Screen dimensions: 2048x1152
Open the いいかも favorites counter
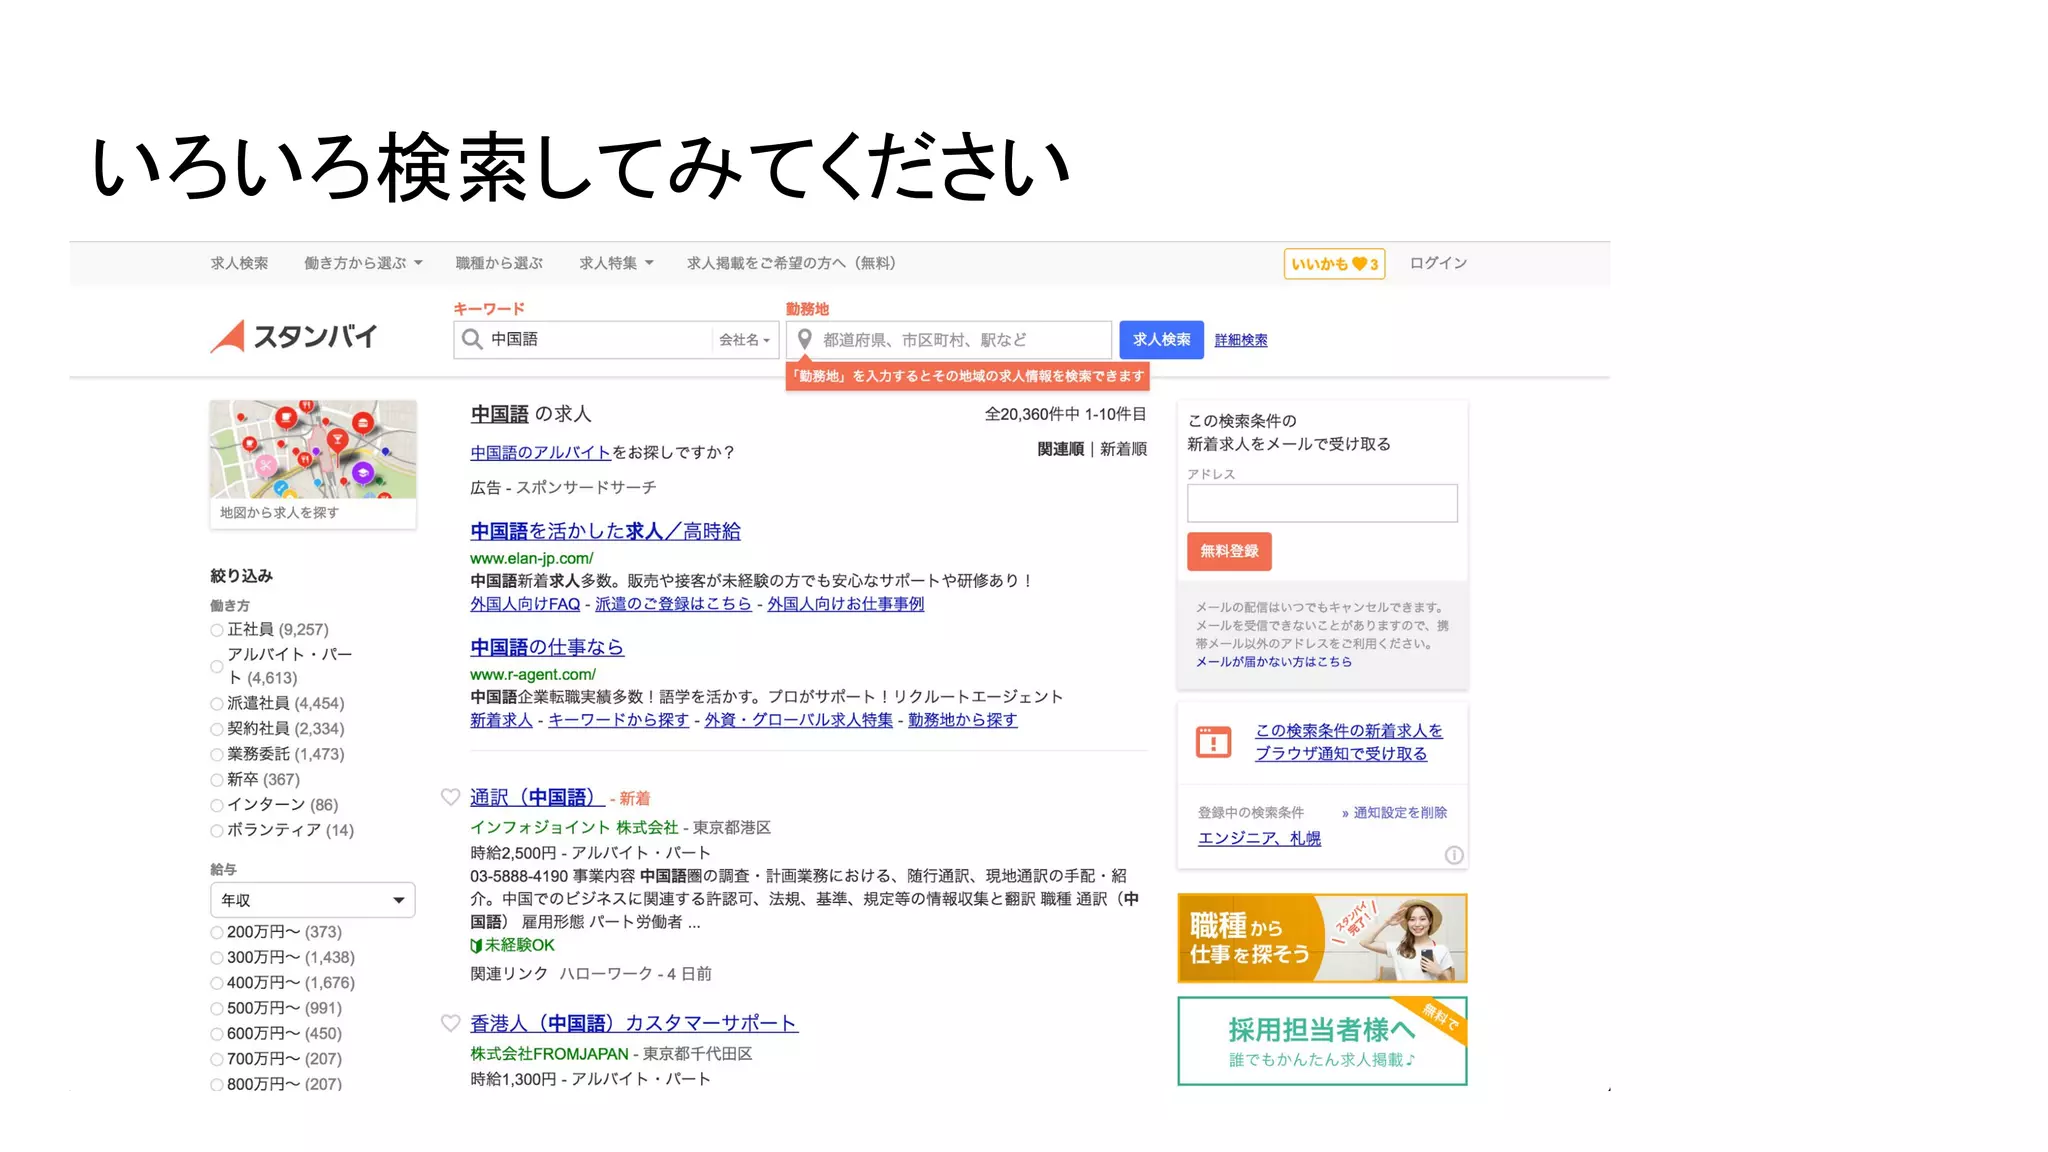point(1334,264)
